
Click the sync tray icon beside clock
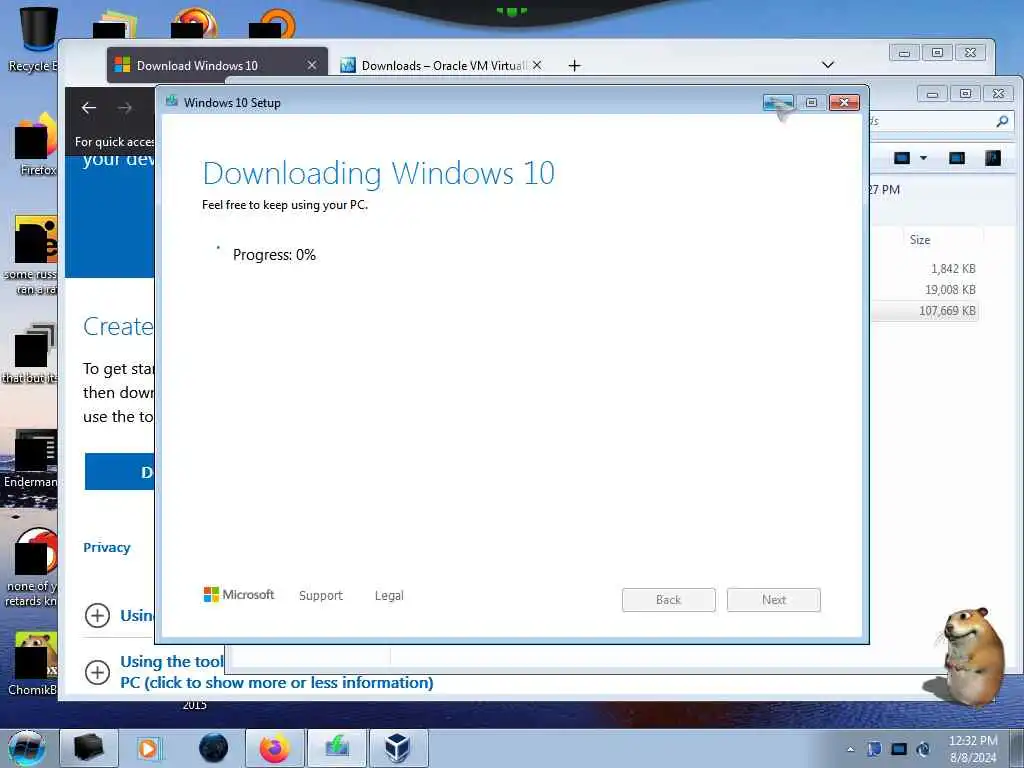(x=923, y=749)
